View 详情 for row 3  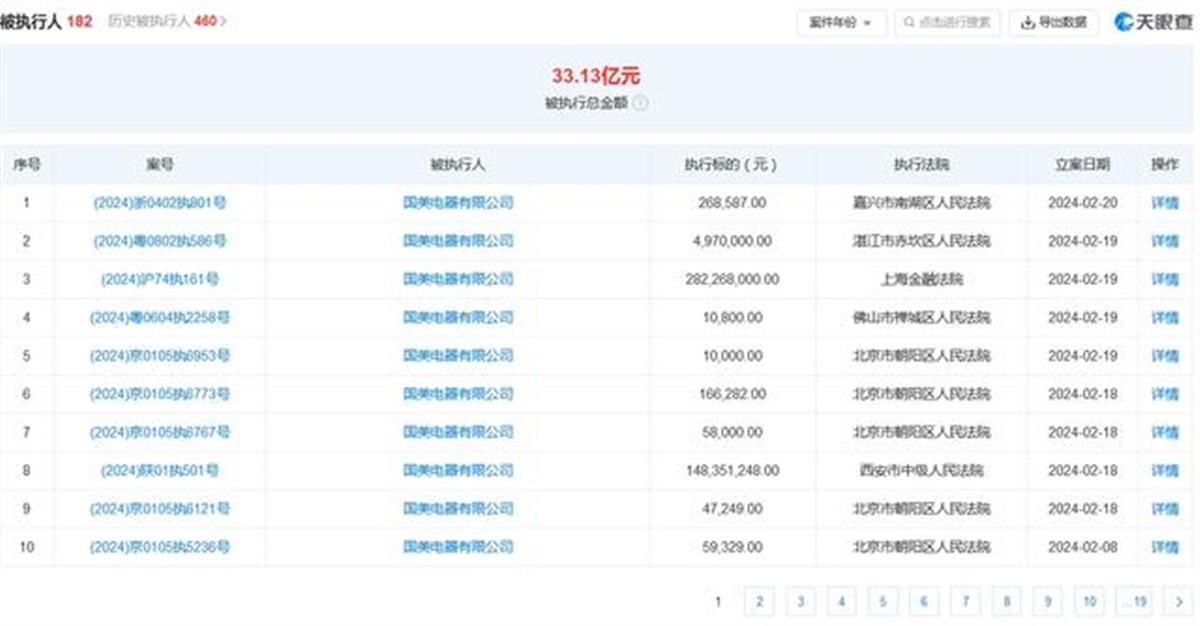[1165, 279]
